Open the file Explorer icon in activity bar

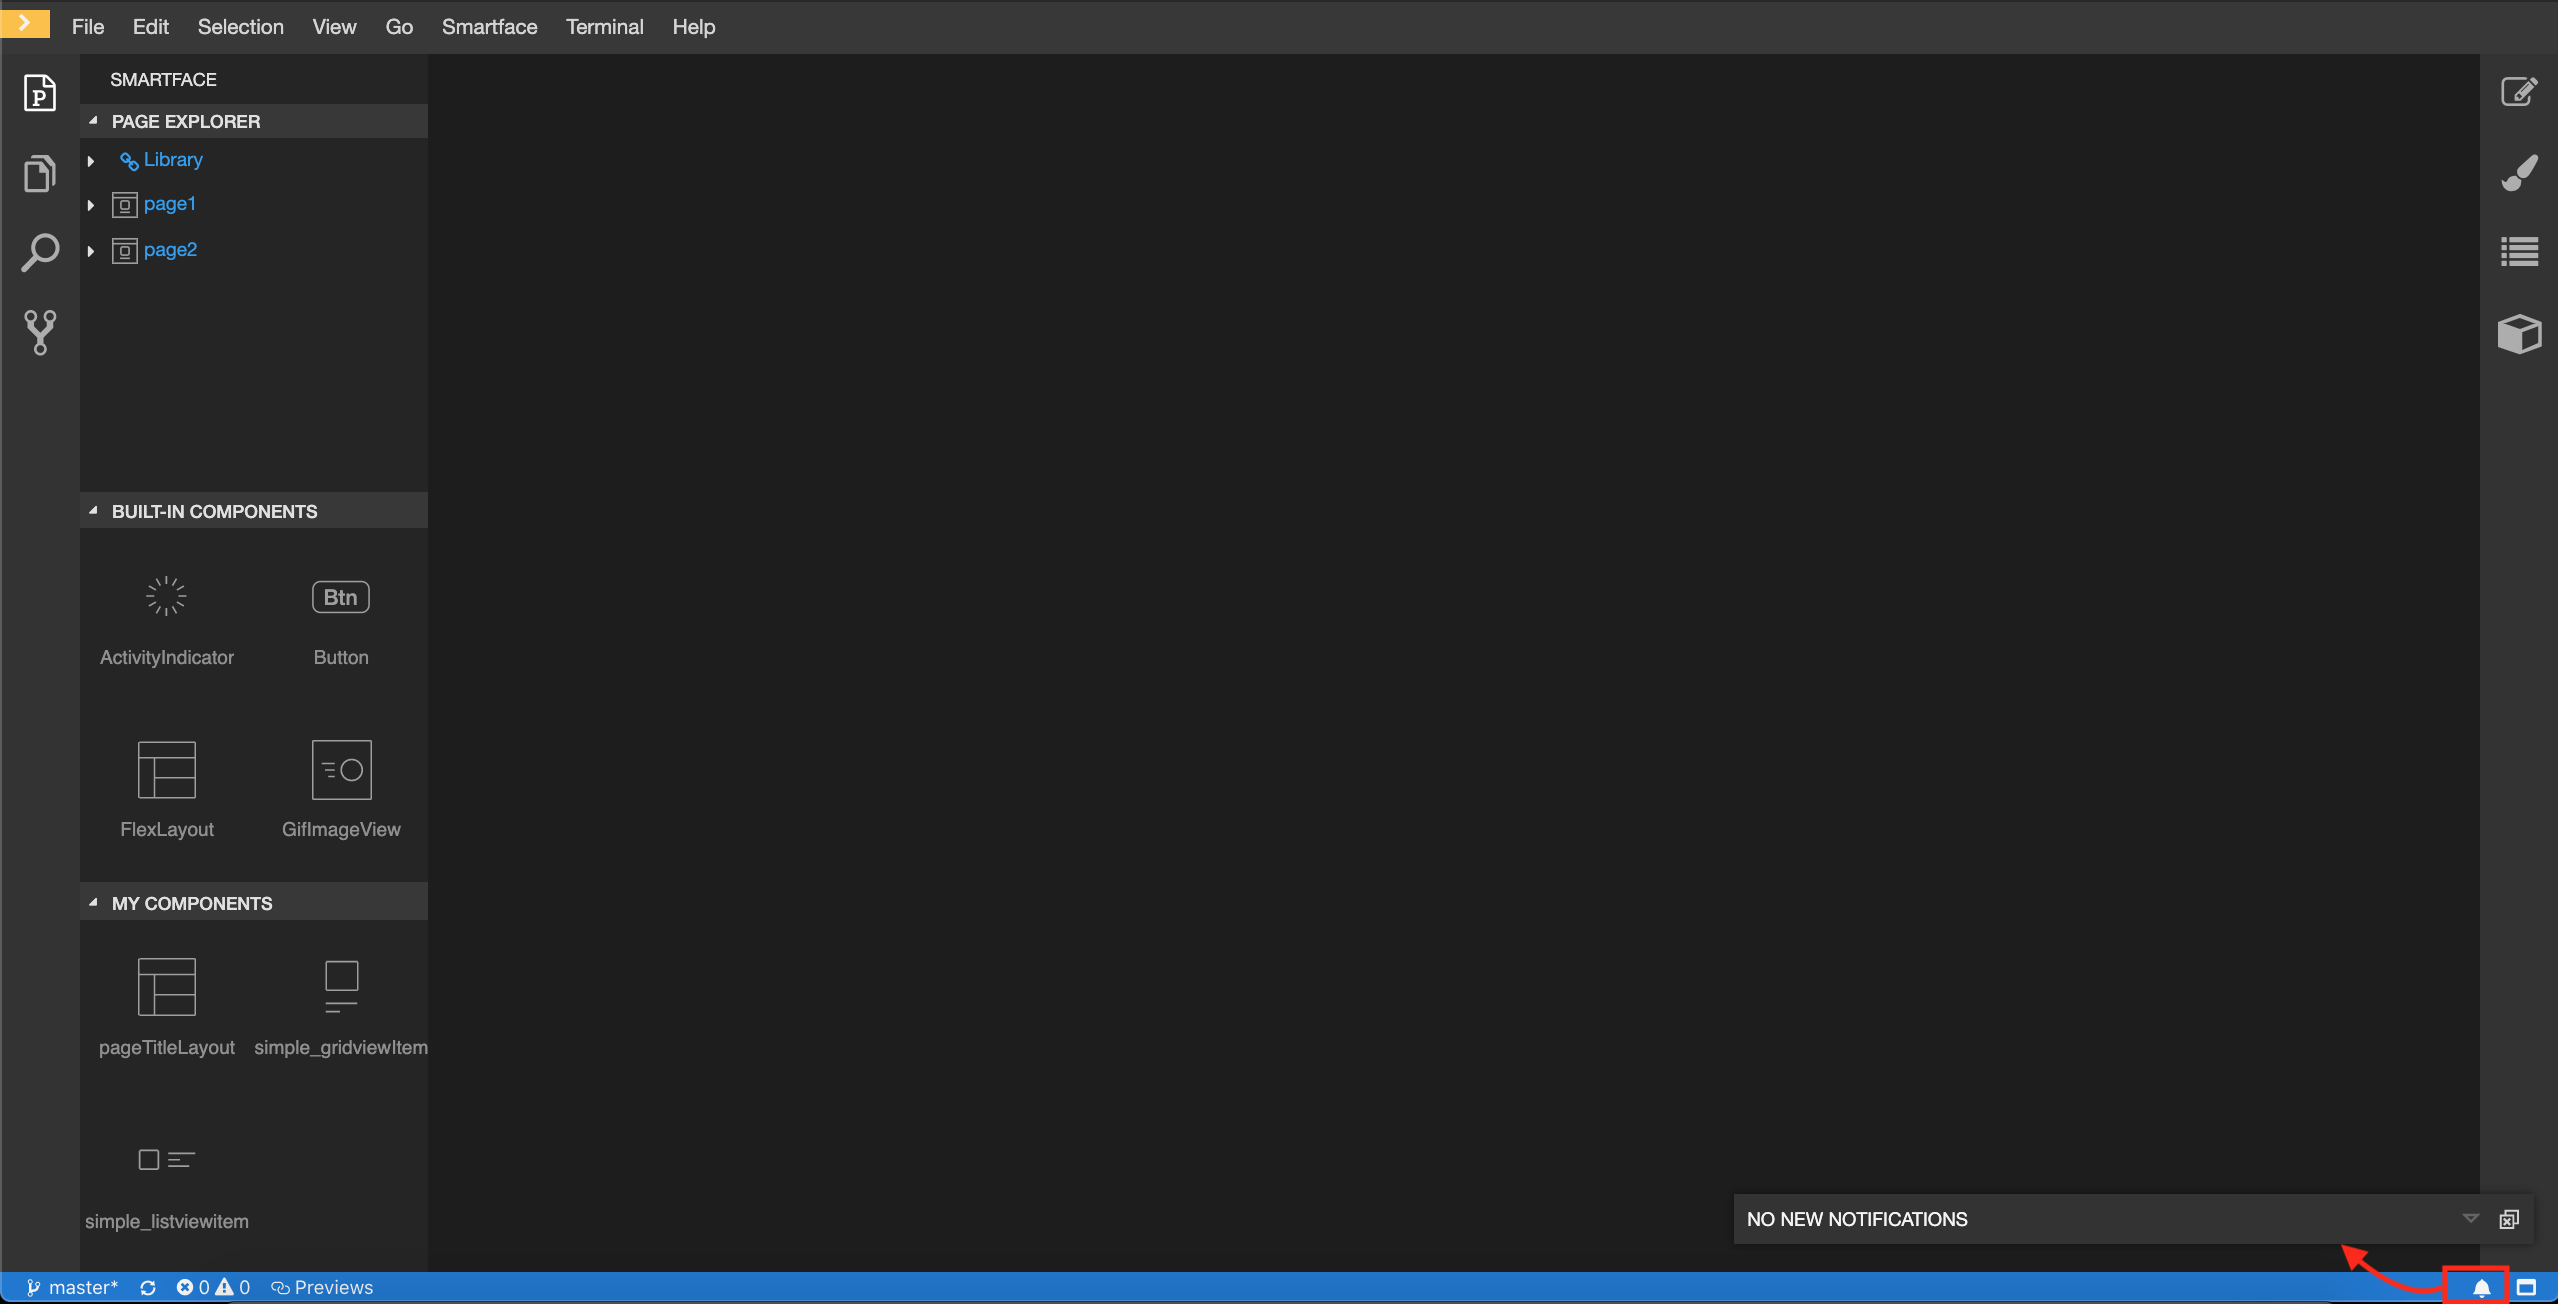pyautogui.click(x=39, y=173)
